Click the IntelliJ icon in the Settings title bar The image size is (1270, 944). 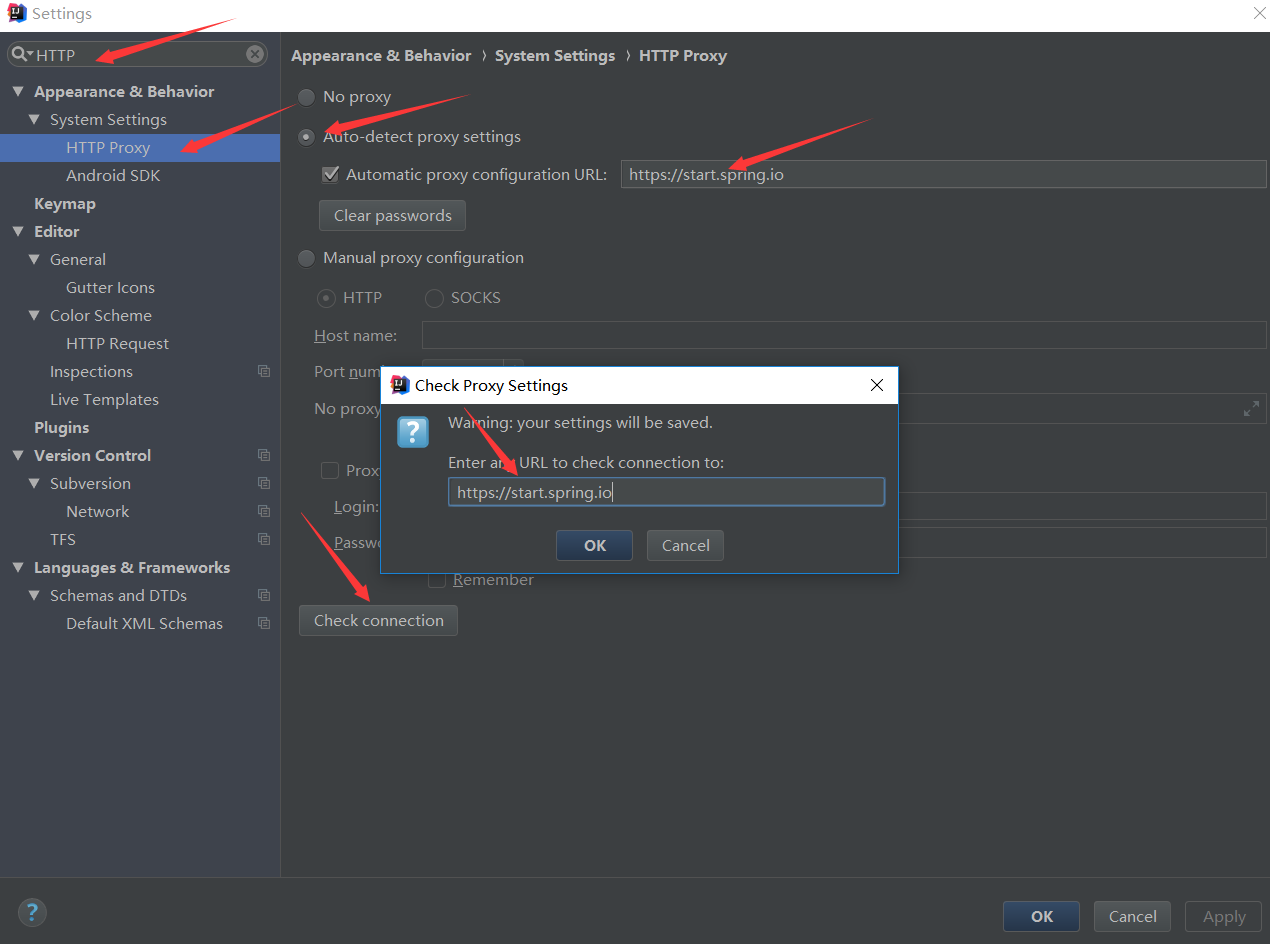coord(16,14)
